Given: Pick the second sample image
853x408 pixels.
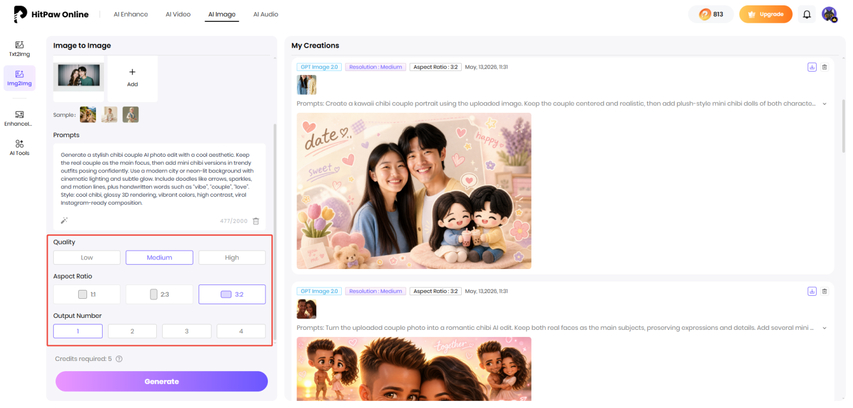Looking at the screenshot, I should point(109,114).
